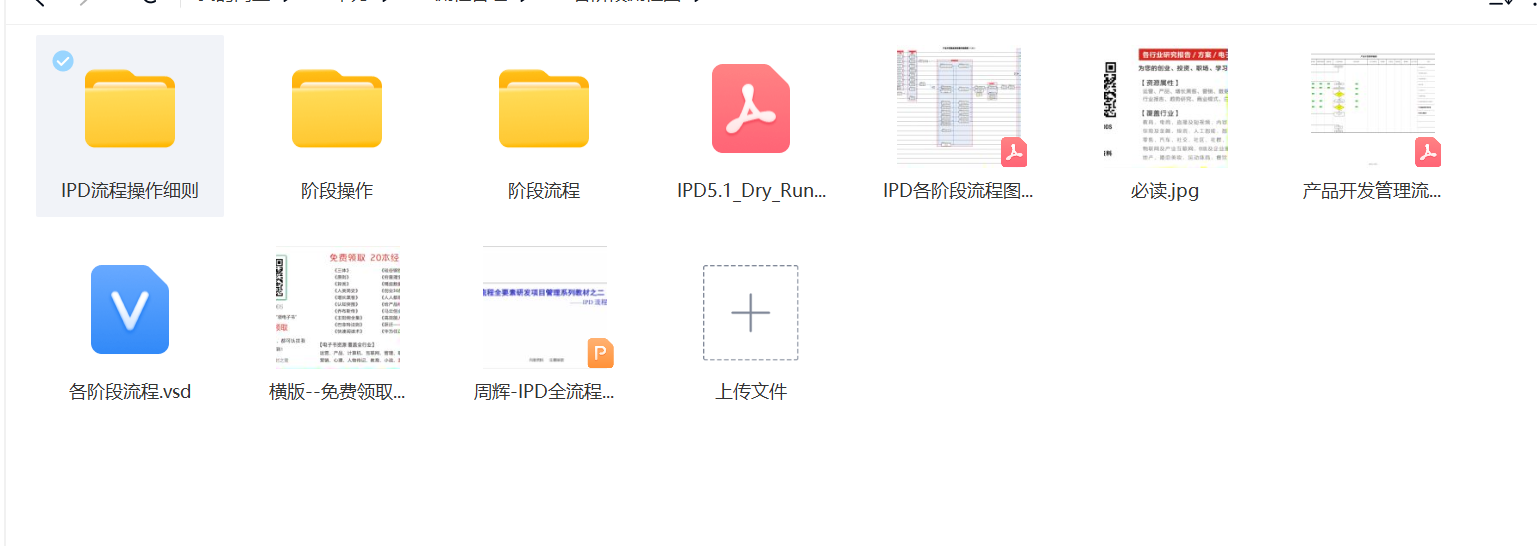Click PDF badge on 产品开发管理流 thumbnail
The width and height of the screenshot is (1537, 546).
(1428, 153)
